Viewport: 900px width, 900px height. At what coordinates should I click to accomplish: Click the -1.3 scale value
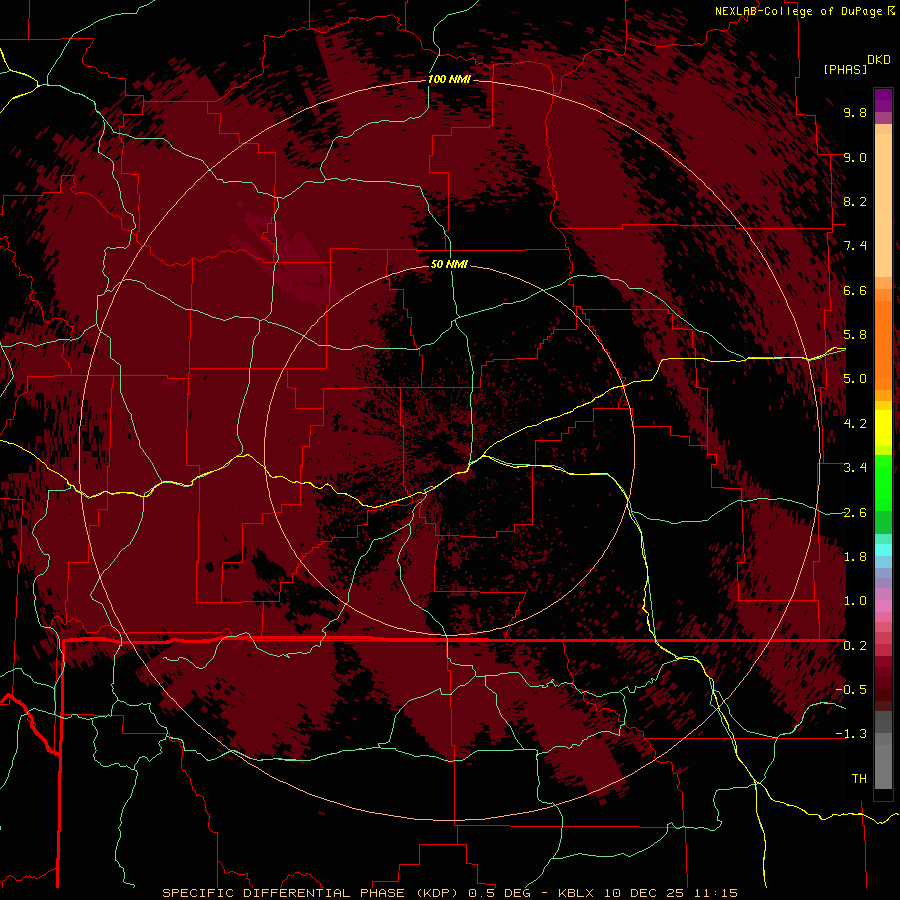point(851,734)
